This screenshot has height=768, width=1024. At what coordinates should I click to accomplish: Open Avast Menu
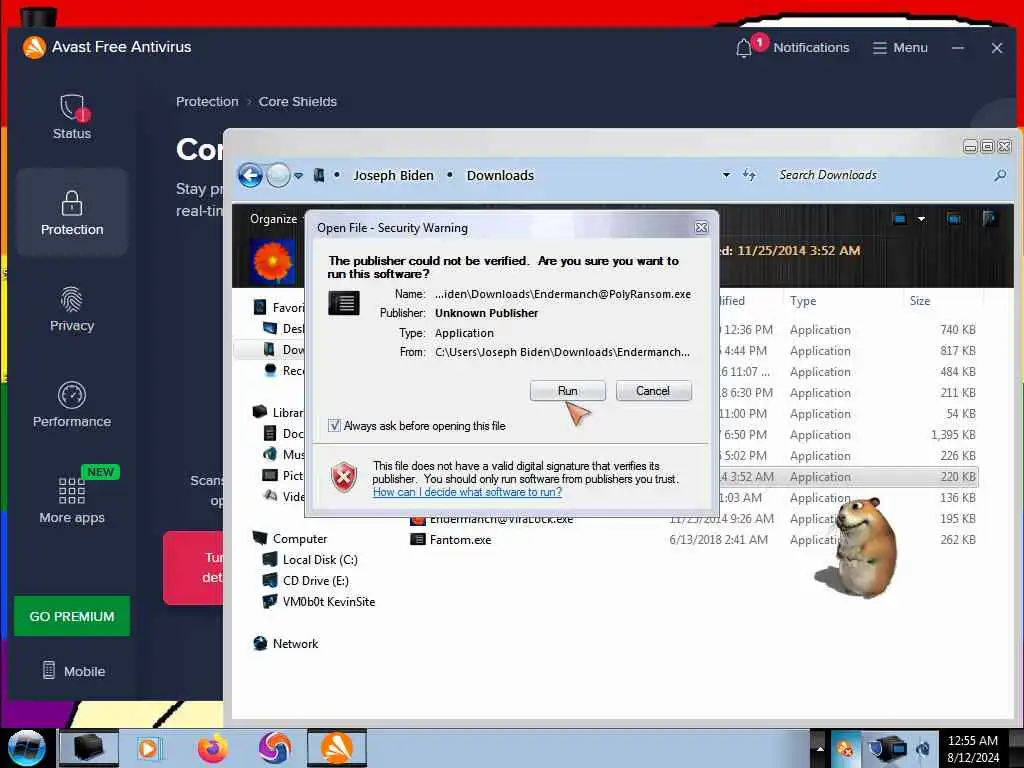900,48
